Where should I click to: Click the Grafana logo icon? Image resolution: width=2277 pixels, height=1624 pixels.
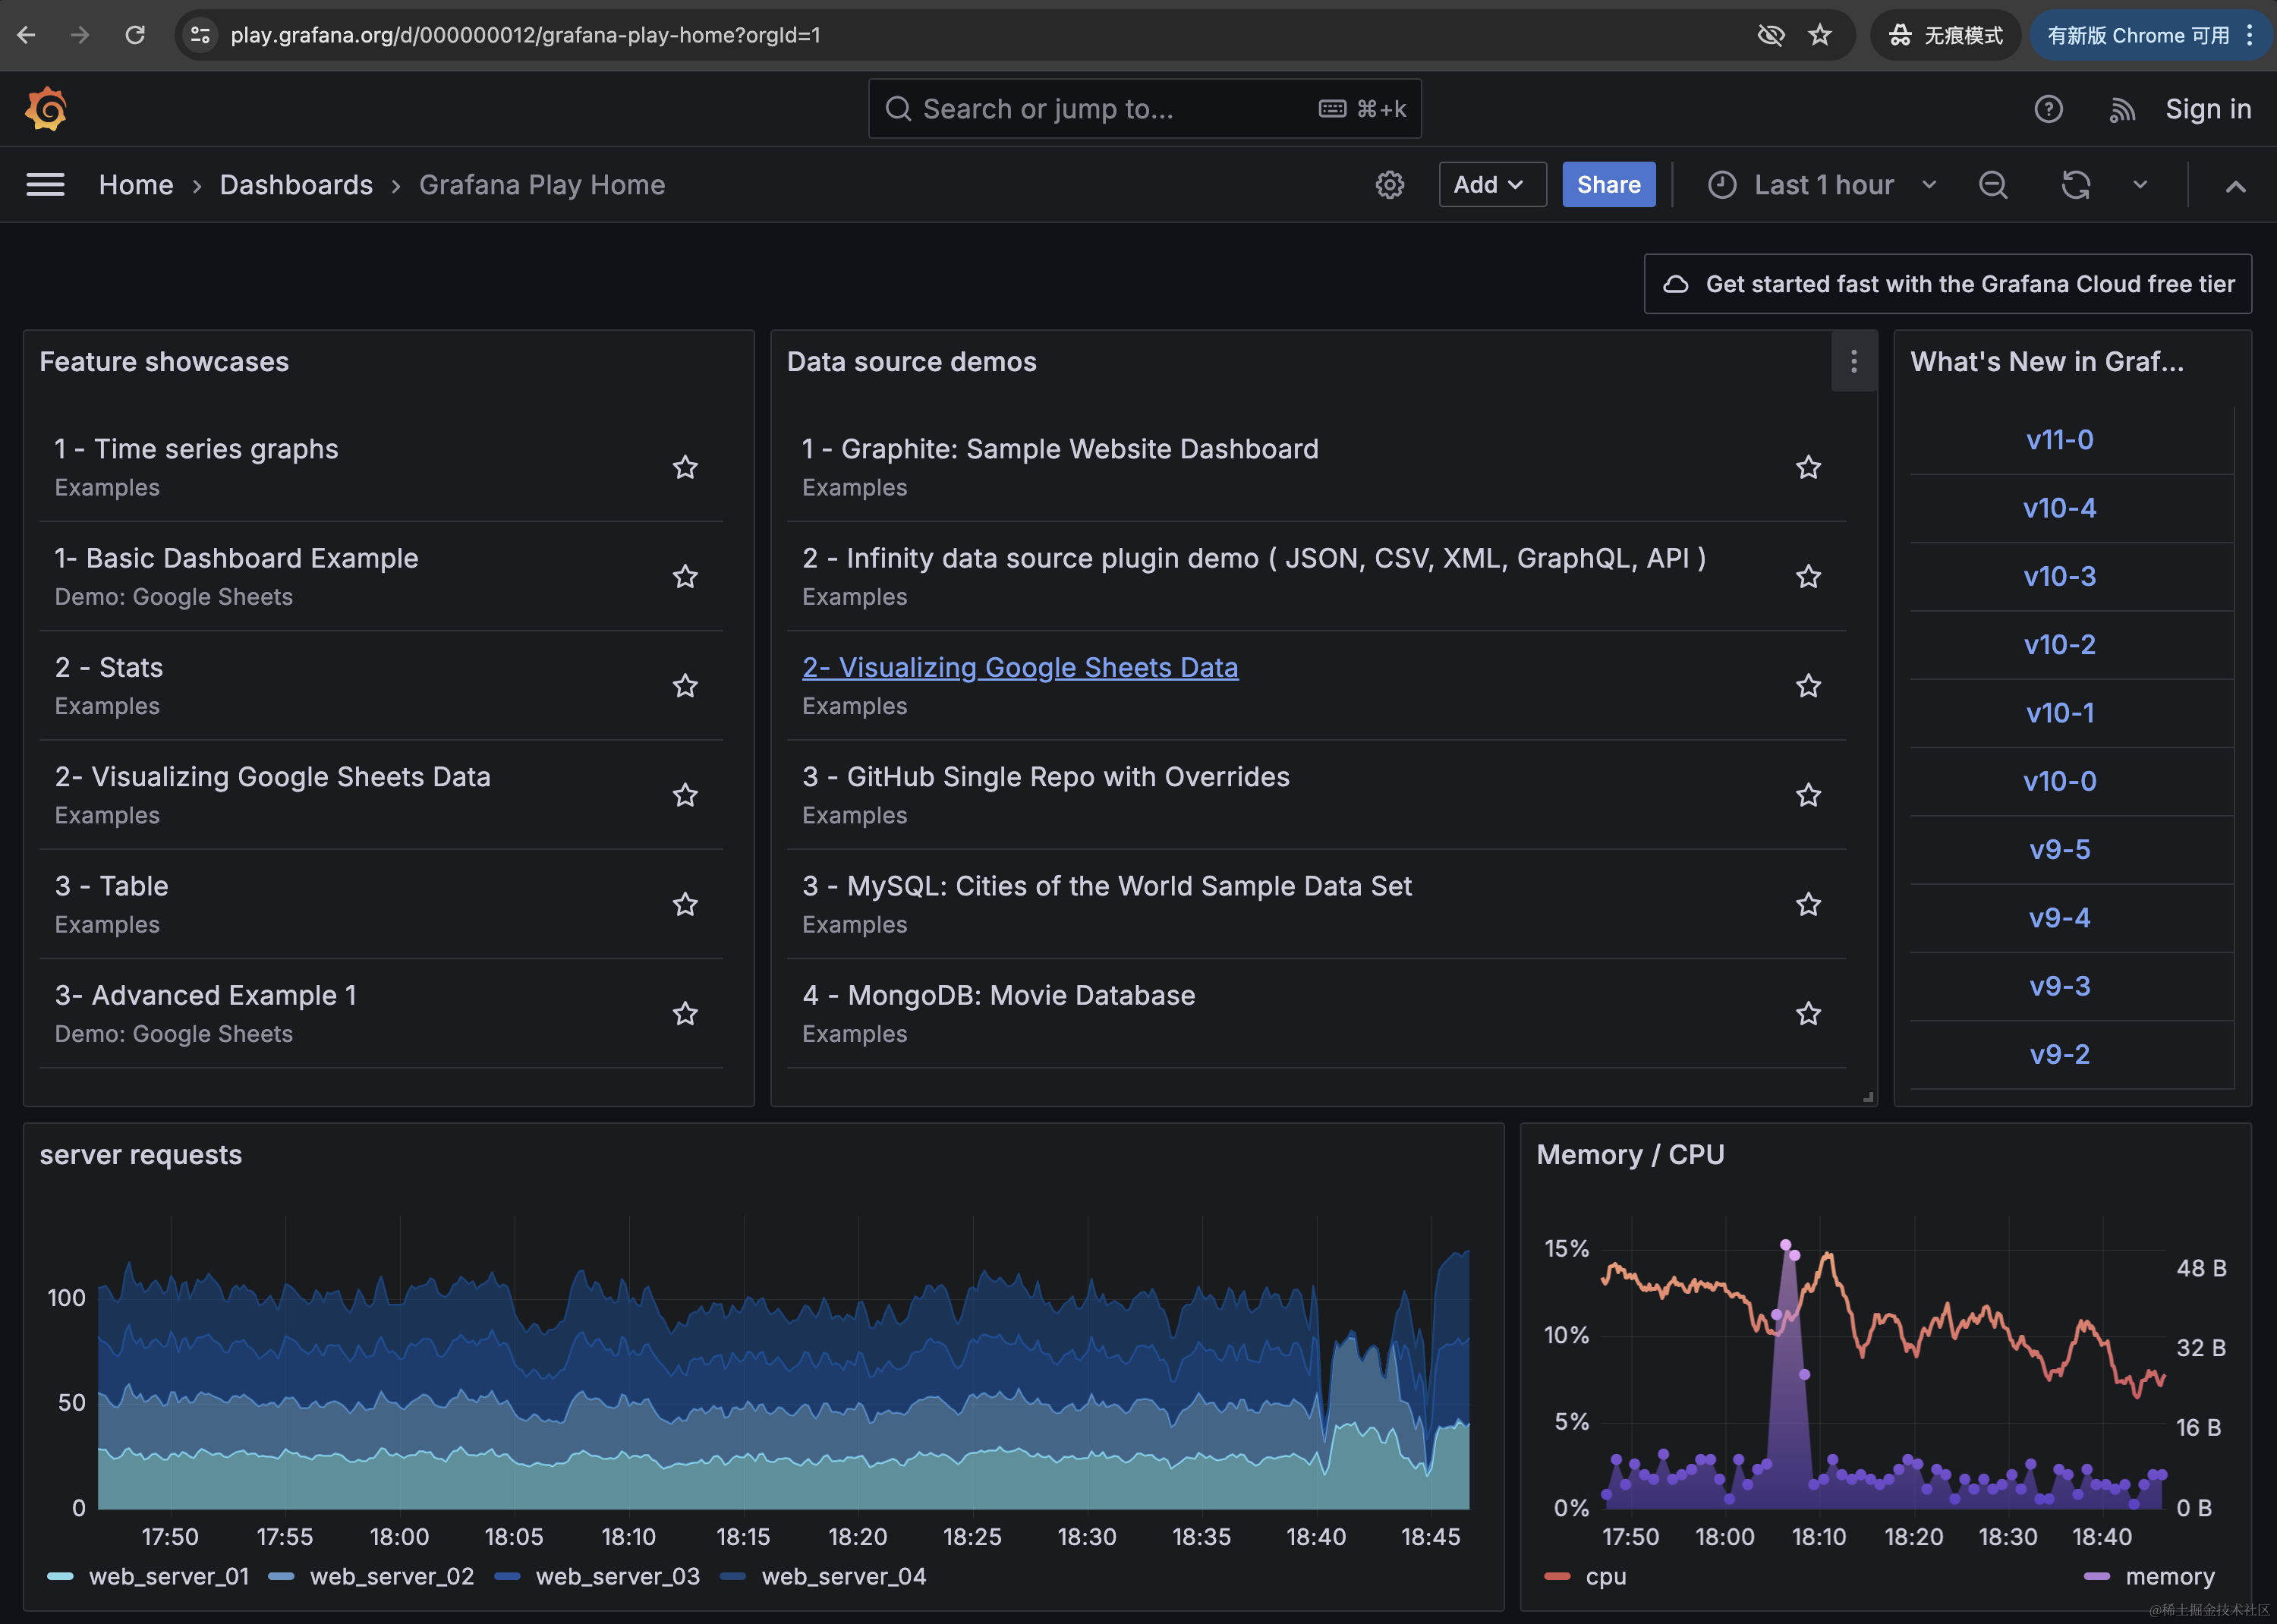(x=46, y=109)
